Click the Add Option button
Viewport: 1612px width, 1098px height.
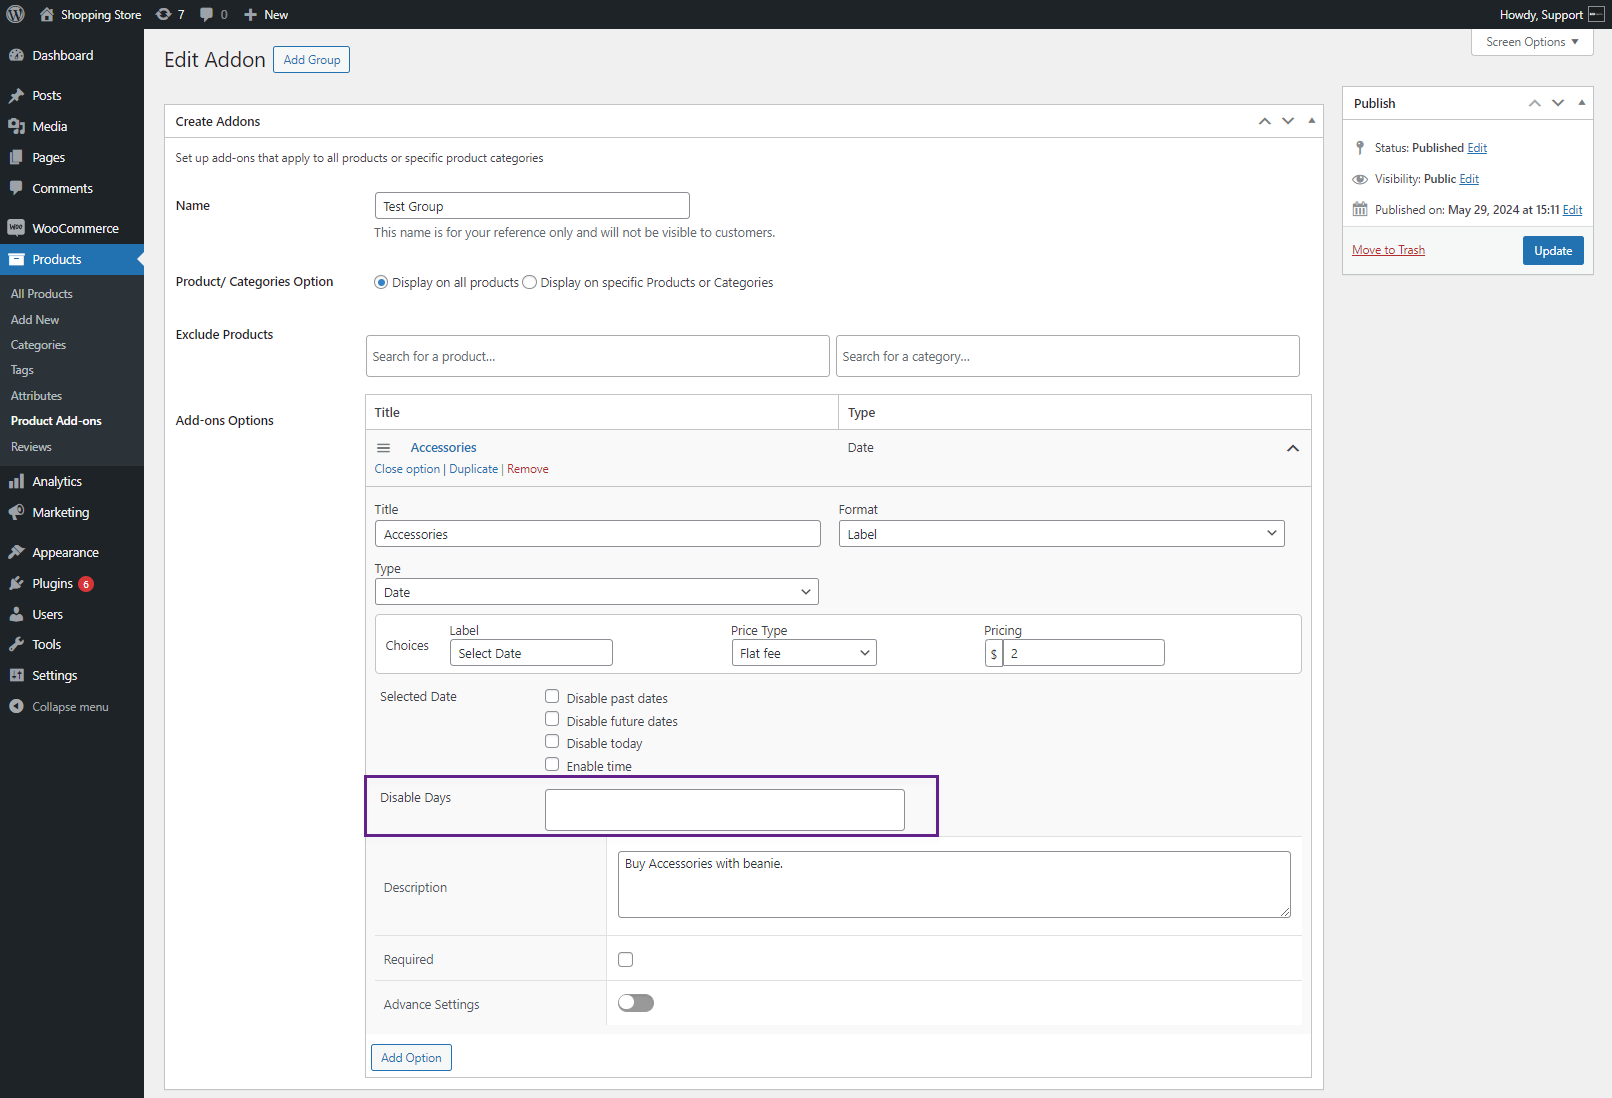411,1057
